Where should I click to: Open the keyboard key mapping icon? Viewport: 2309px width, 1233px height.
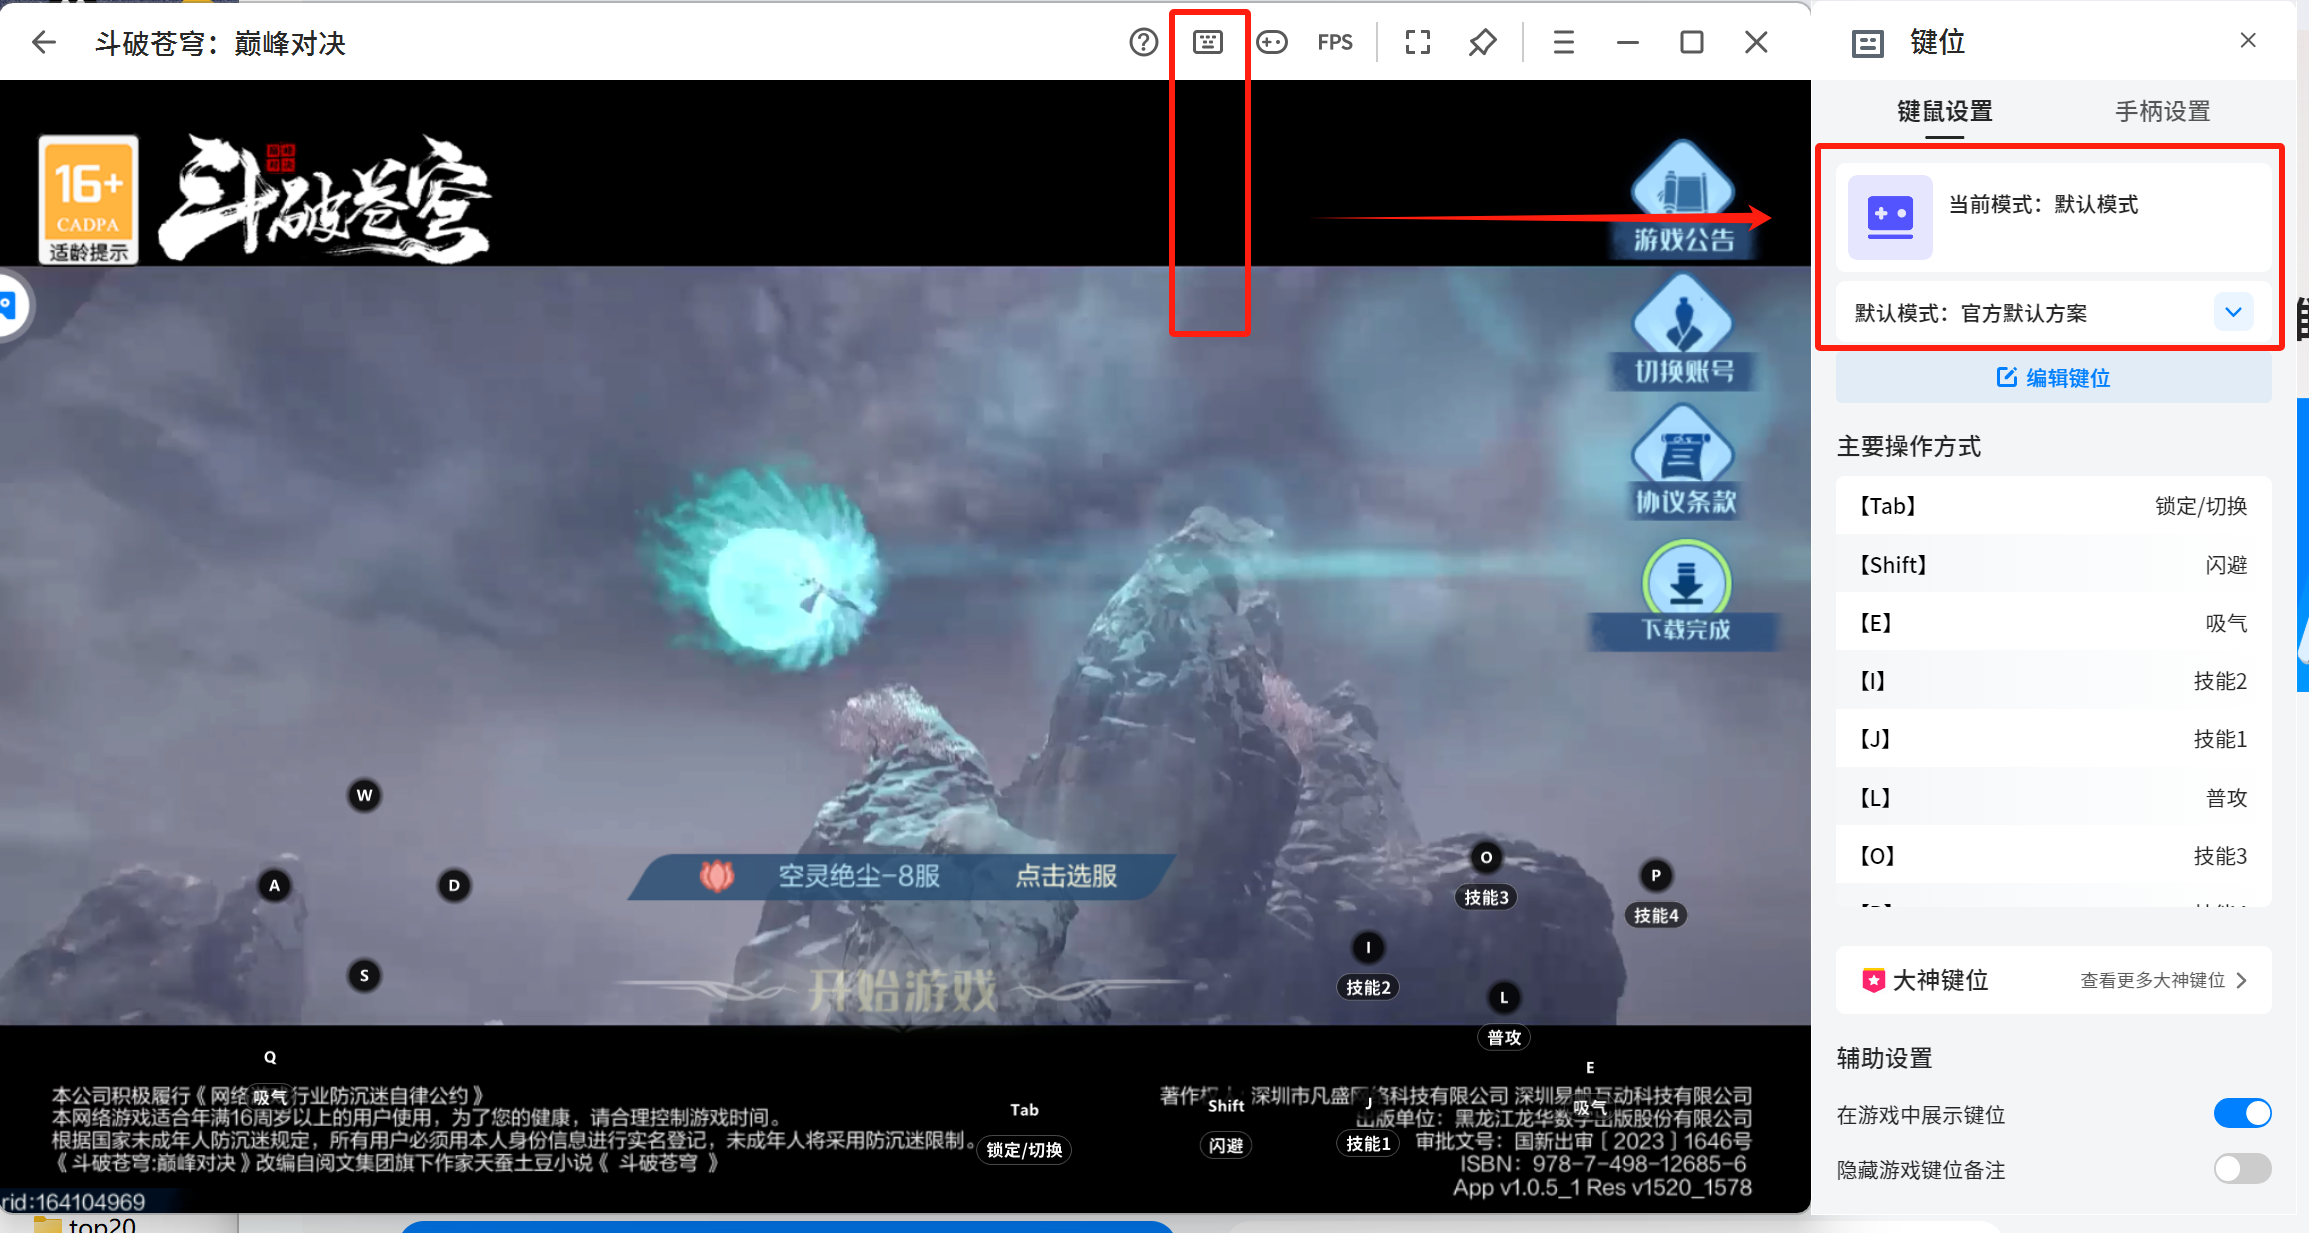(x=1208, y=42)
